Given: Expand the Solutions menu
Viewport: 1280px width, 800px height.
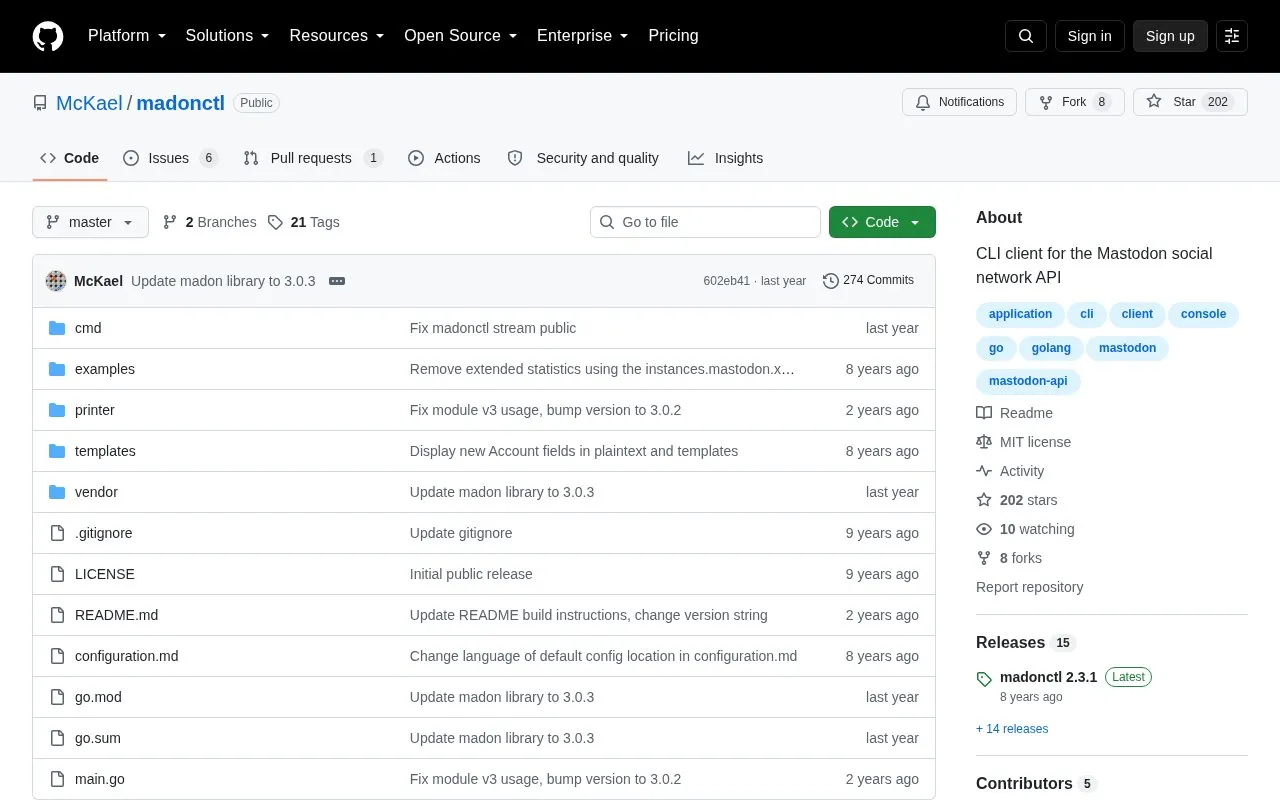Looking at the screenshot, I should (227, 36).
